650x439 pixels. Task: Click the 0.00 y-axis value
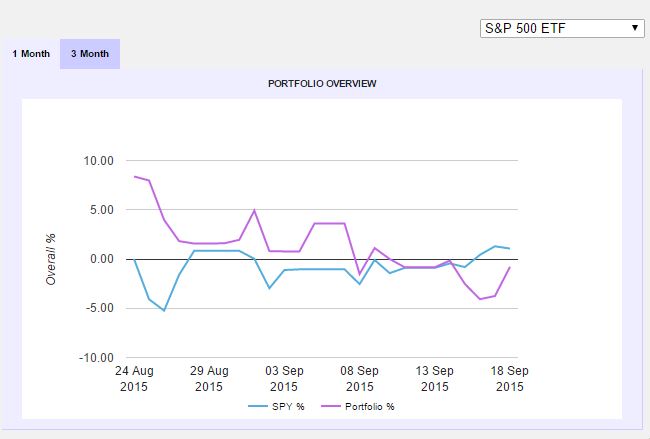(102, 259)
